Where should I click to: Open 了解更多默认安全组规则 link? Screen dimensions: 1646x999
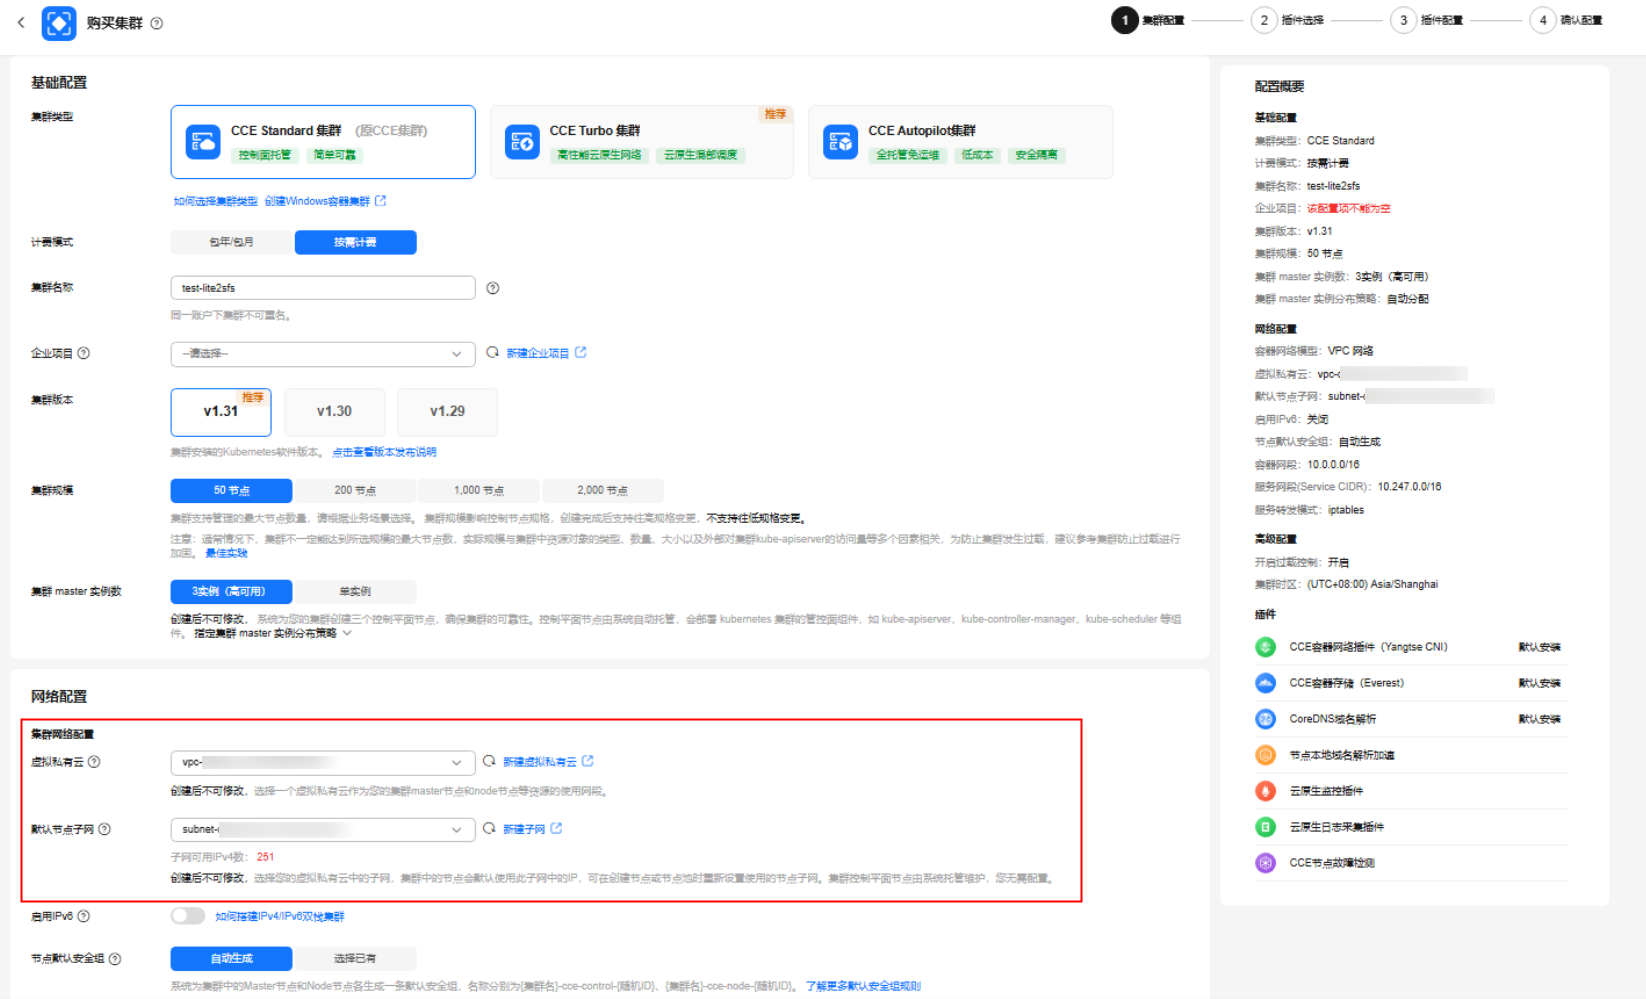pos(863,986)
